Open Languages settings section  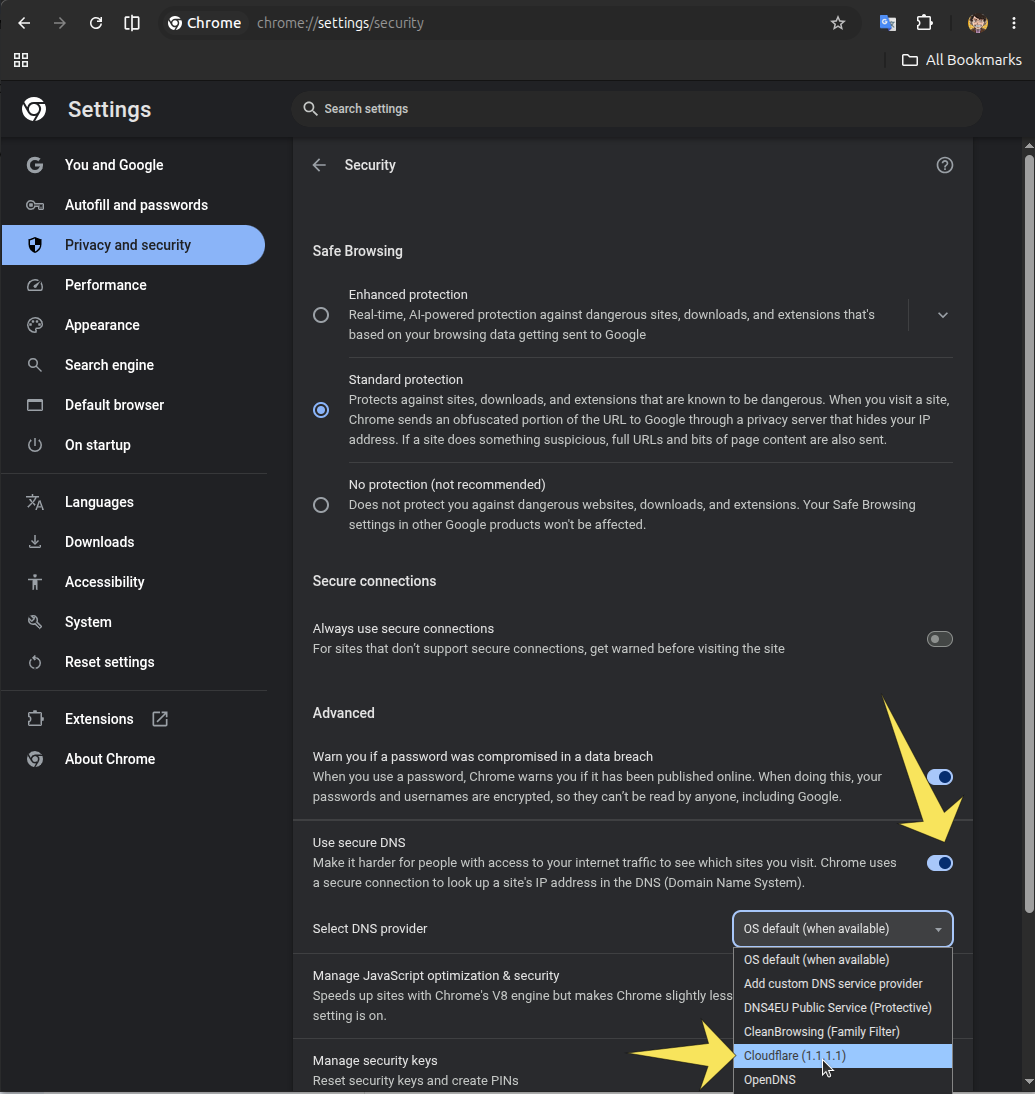click(x=133, y=502)
